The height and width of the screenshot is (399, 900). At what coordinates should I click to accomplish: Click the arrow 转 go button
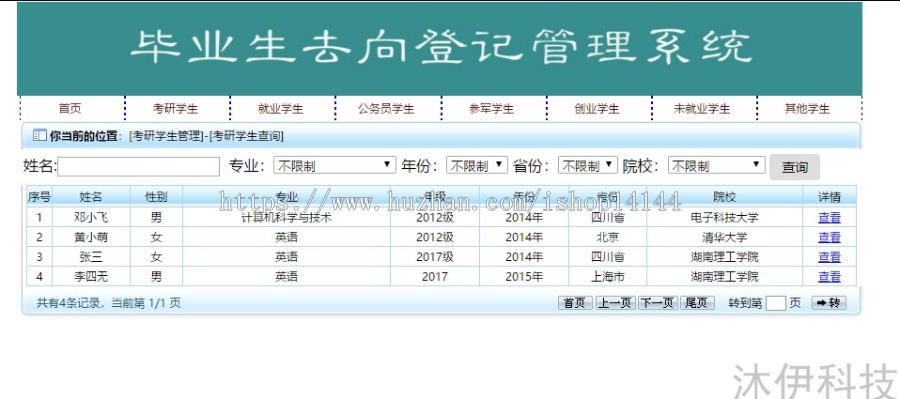829,303
